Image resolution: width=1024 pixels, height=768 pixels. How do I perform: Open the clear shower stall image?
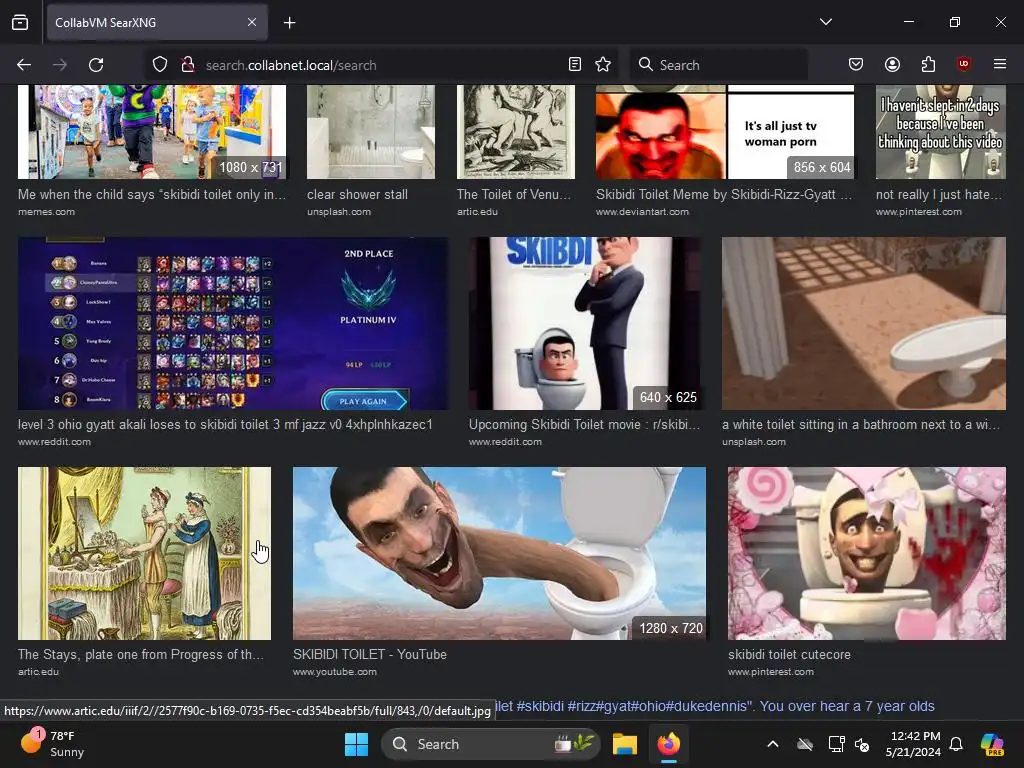click(371, 132)
